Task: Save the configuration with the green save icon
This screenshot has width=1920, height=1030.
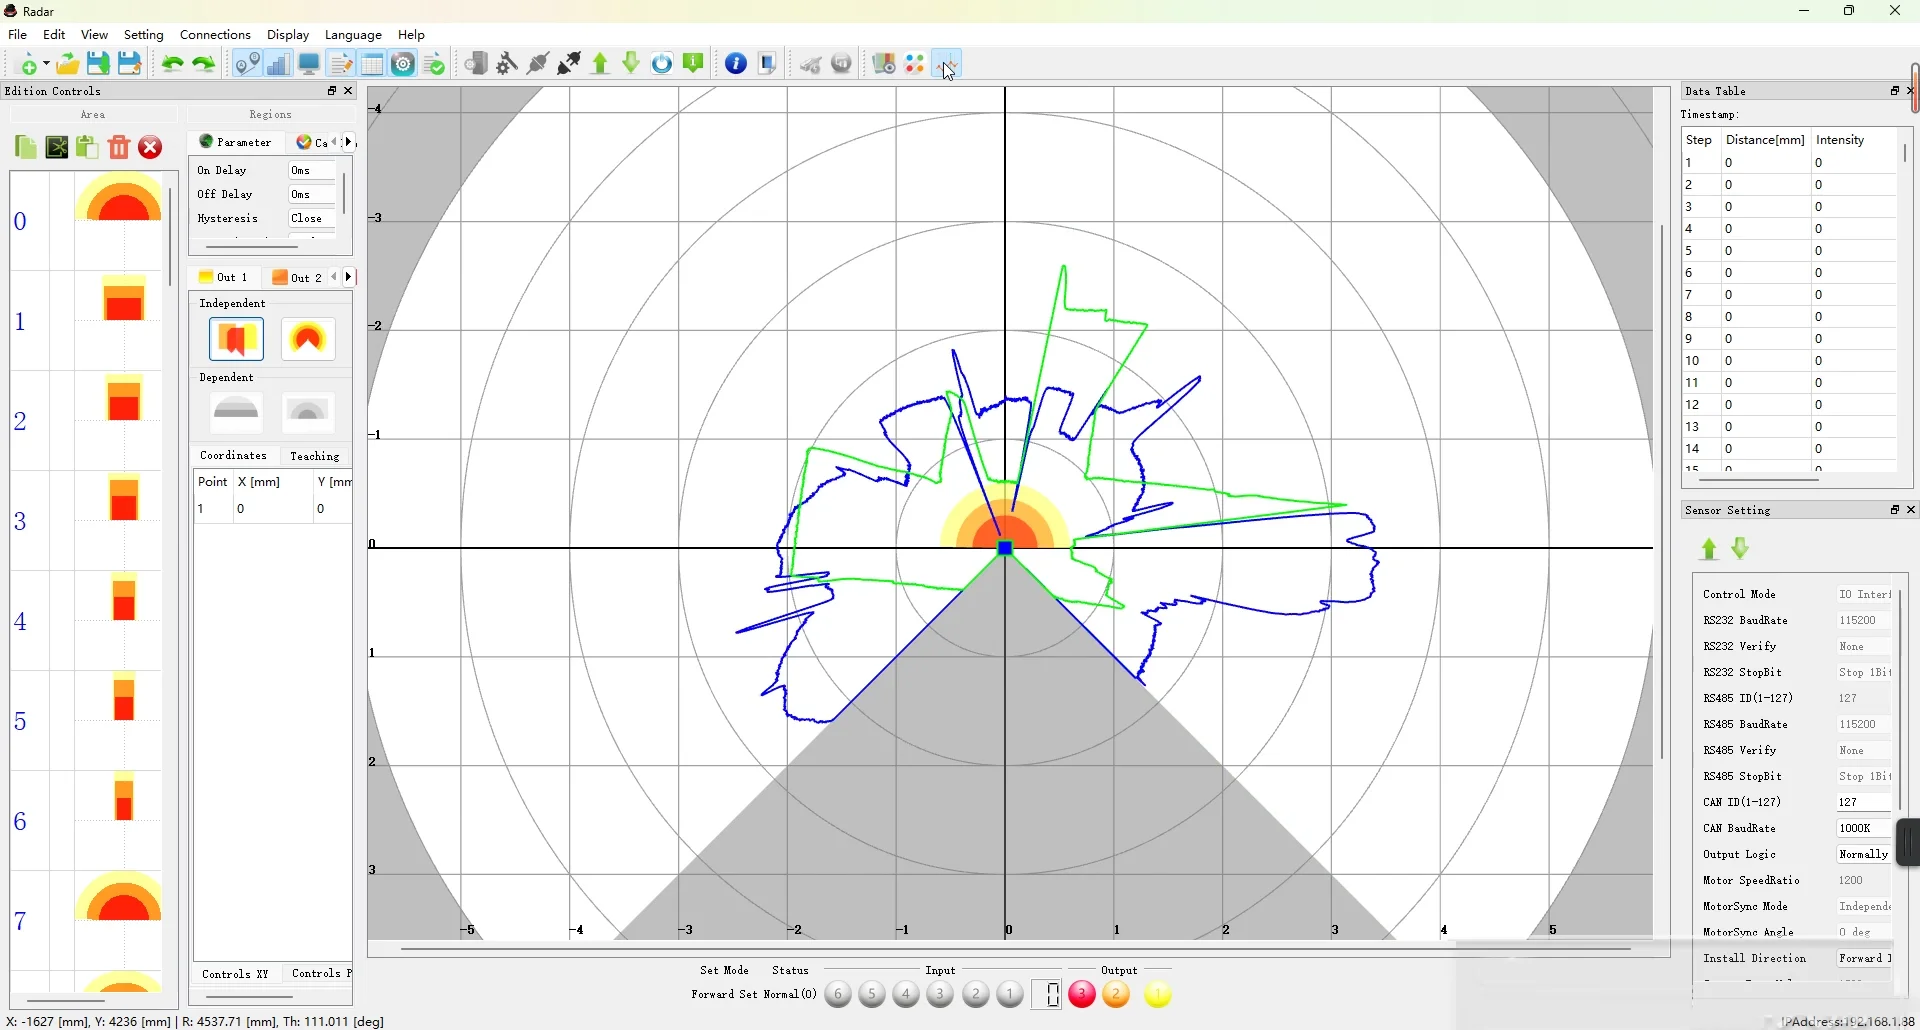Action: [98, 64]
